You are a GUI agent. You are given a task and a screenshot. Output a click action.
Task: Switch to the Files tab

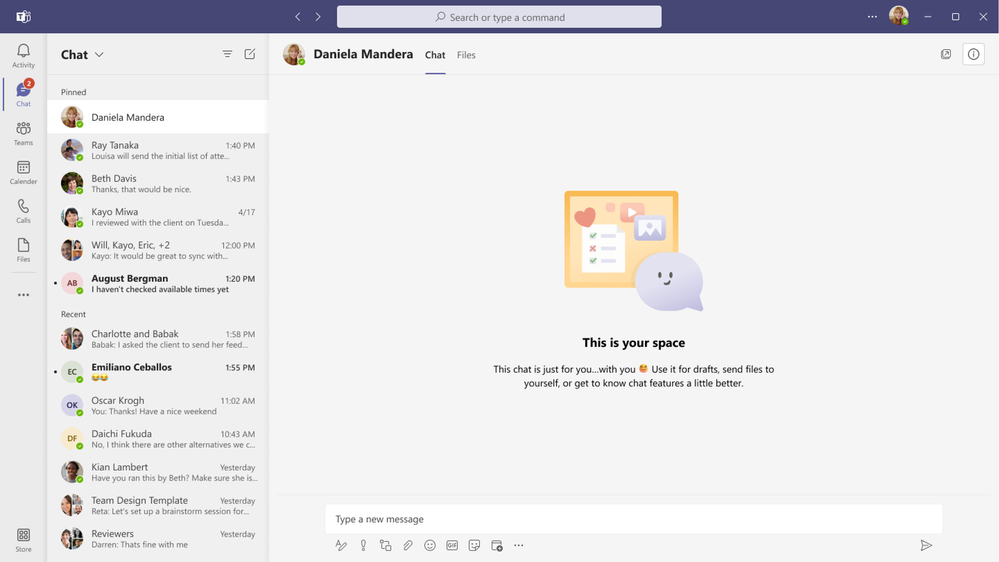[466, 55]
